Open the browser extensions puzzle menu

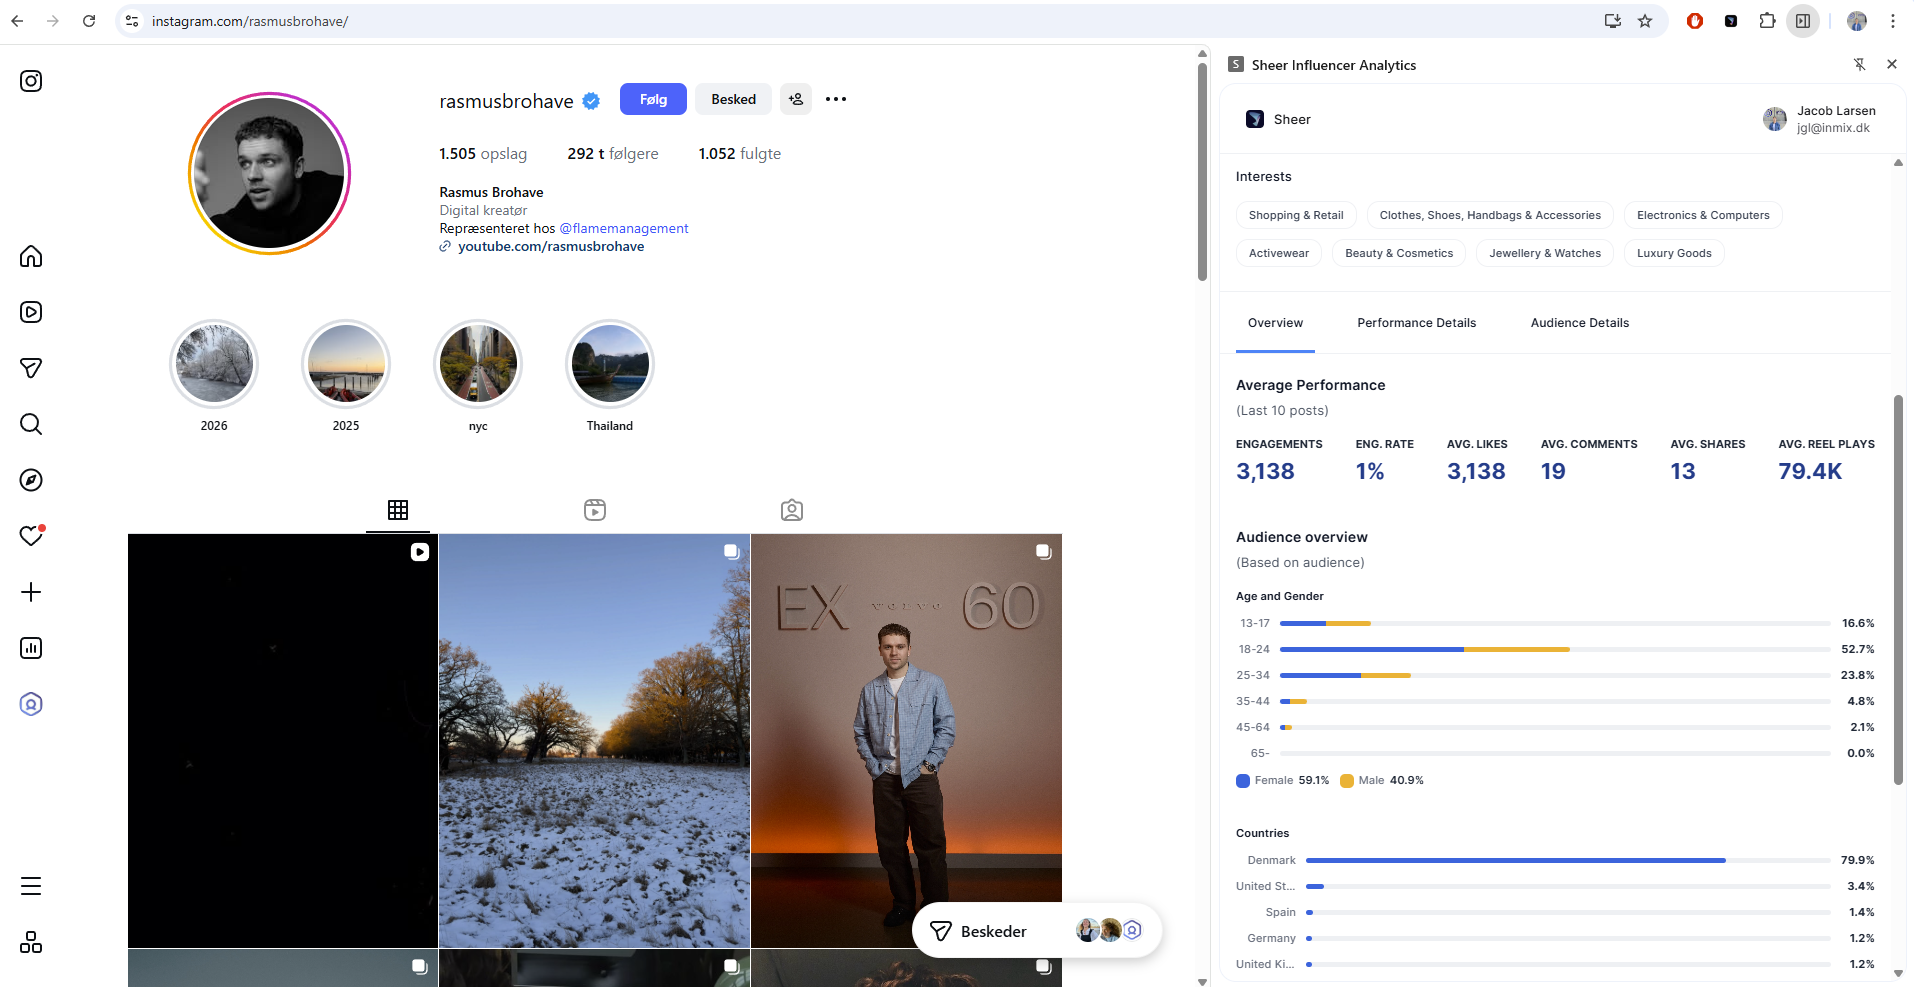[x=1766, y=20]
